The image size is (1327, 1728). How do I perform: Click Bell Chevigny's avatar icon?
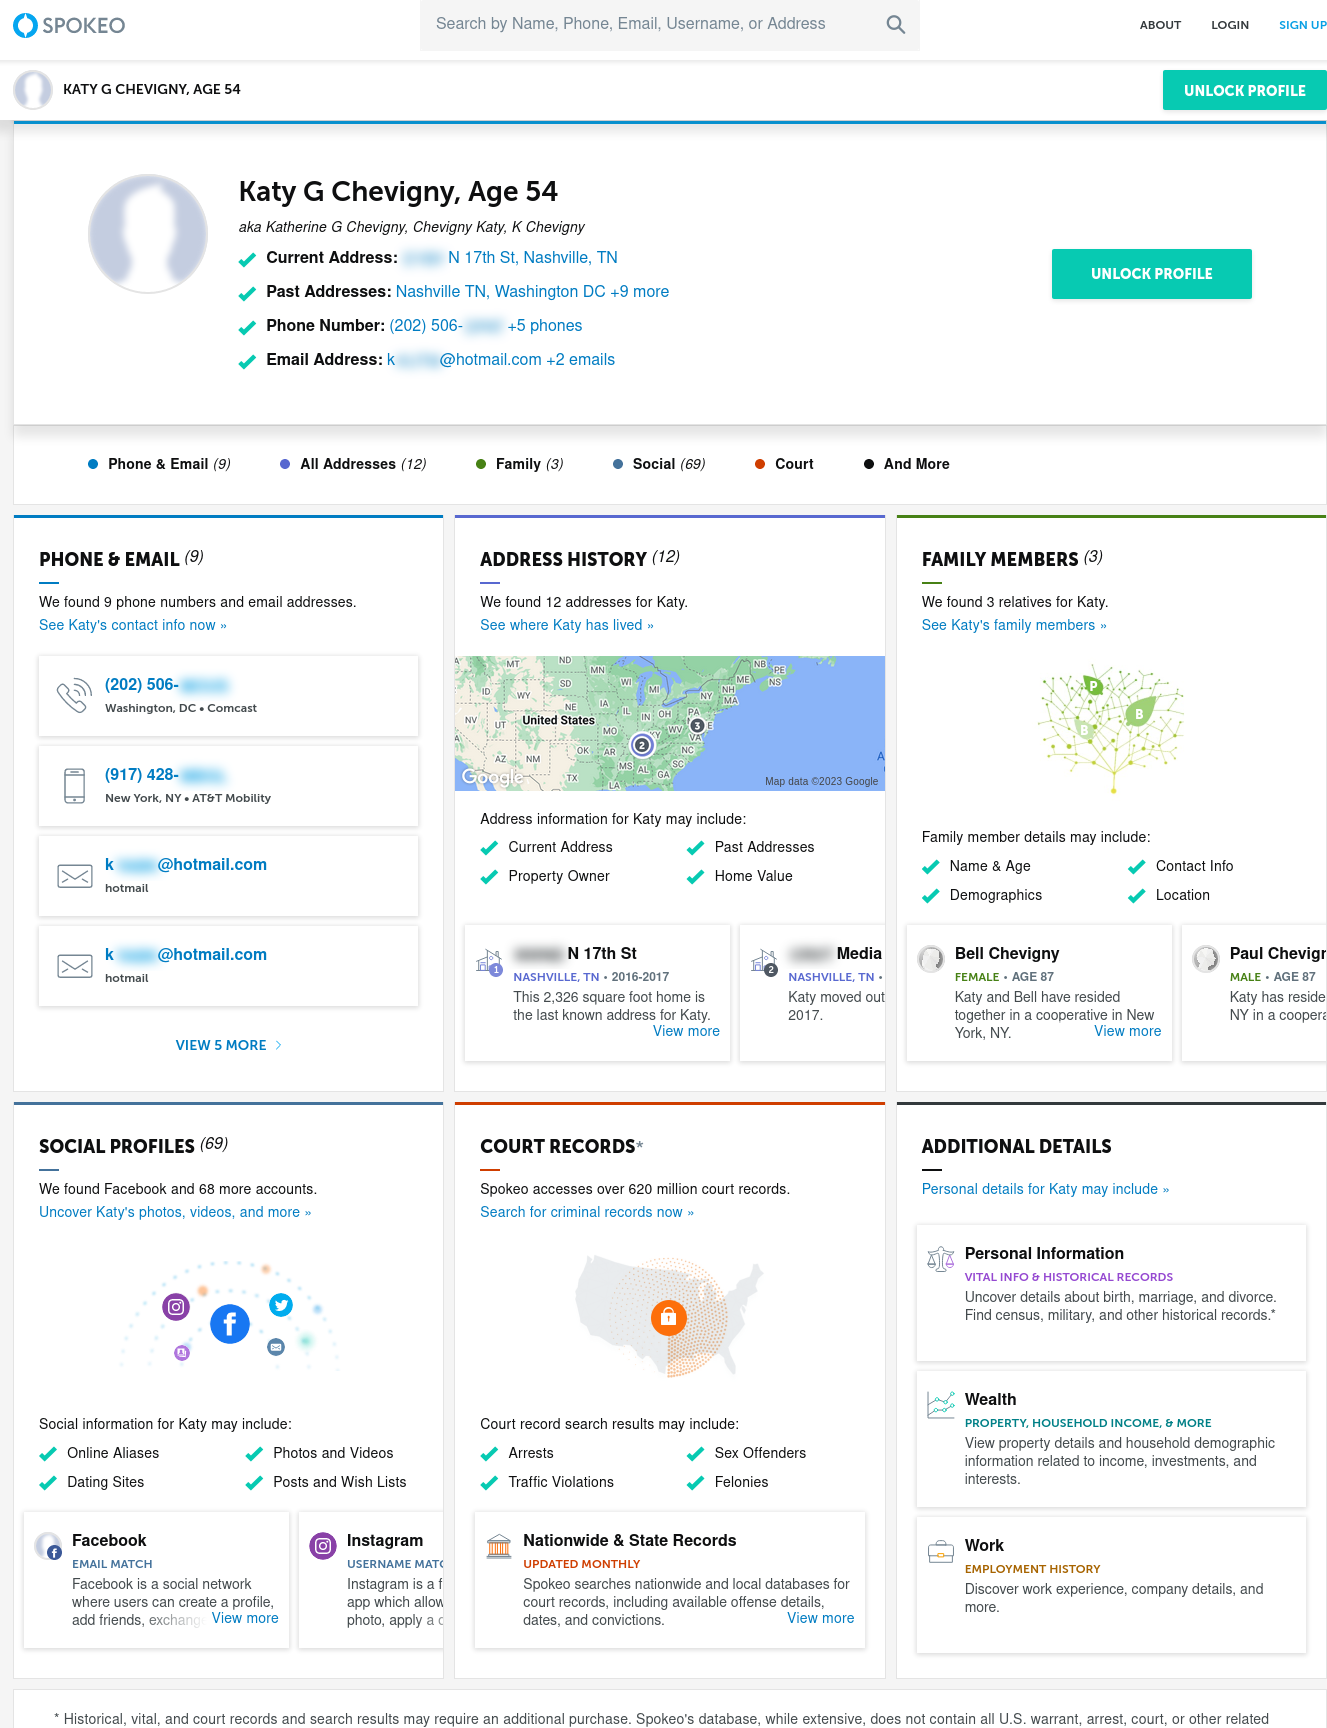click(931, 958)
